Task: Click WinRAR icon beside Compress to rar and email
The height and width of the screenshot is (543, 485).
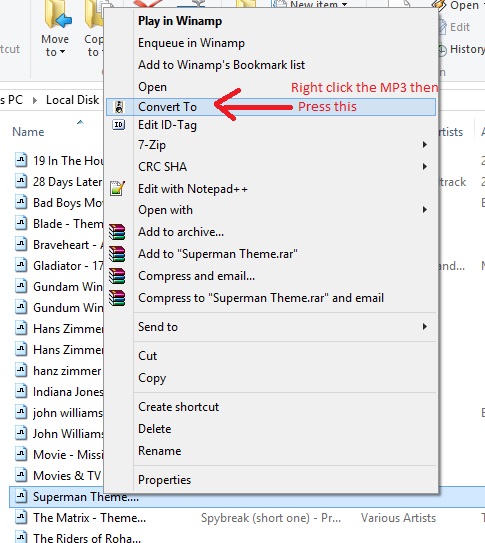Action: click(x=117, y=298)
